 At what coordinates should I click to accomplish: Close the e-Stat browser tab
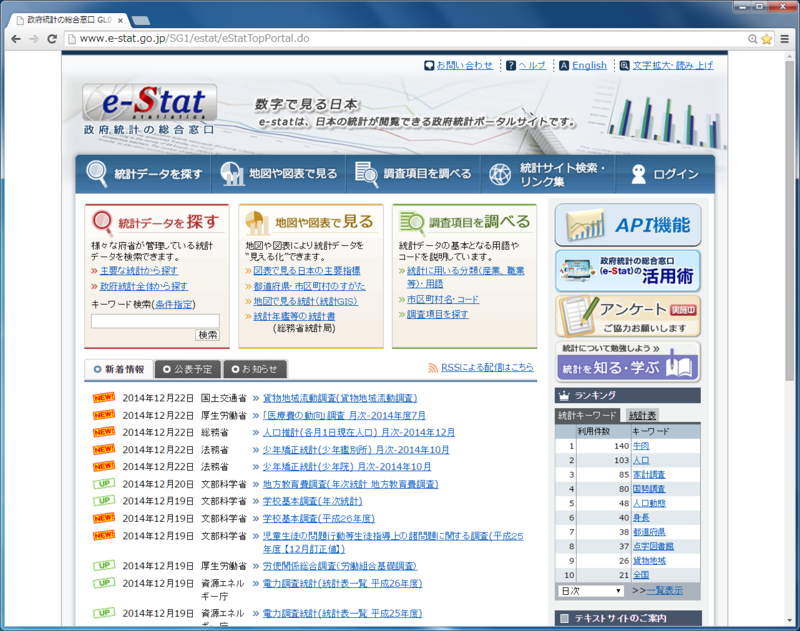click(x=120, y=20)
